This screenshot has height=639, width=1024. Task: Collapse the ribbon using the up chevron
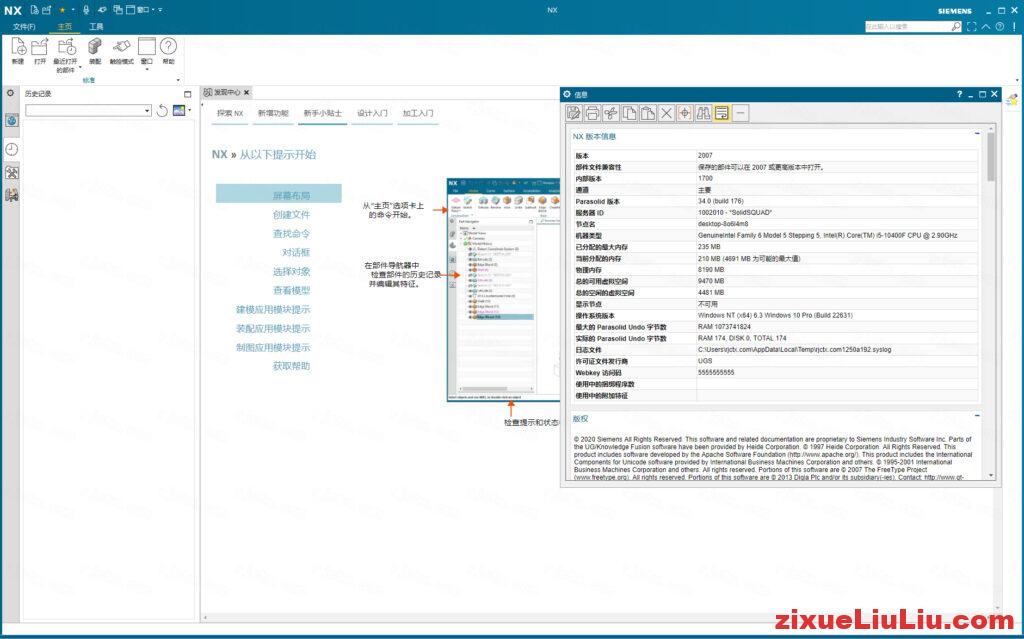coord(986,27)
